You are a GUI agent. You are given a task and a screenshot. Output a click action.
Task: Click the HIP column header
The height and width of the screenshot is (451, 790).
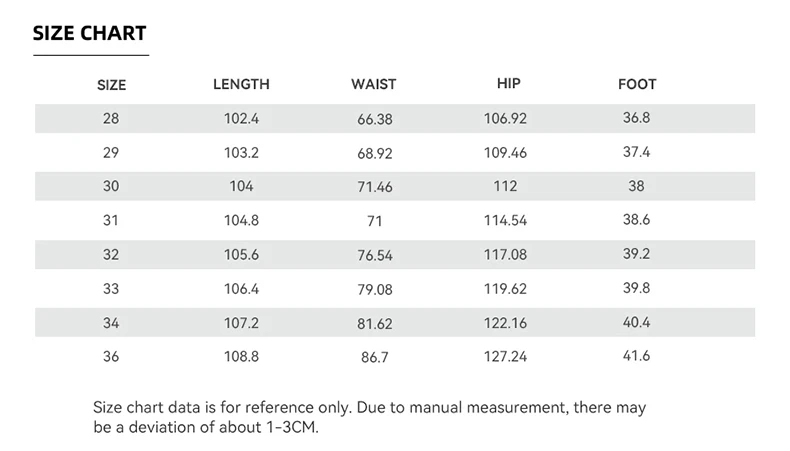(x=509, y=83)
